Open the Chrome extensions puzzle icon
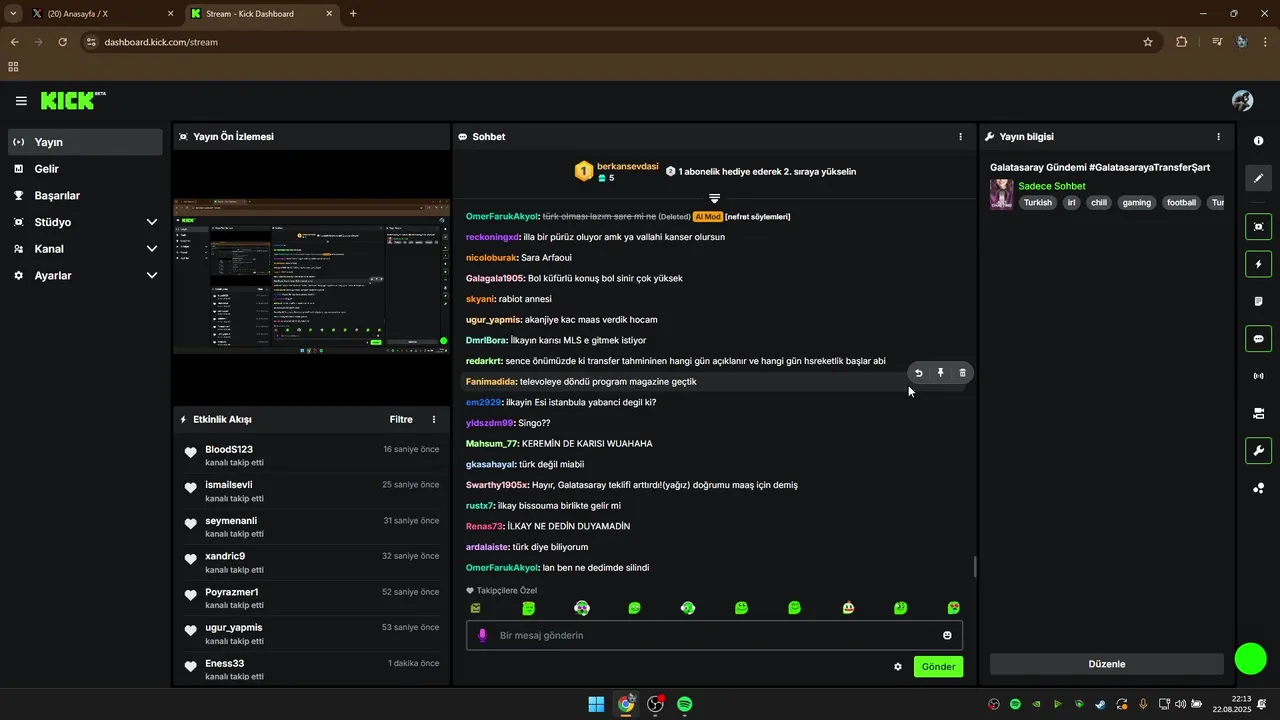 tap(1181, 42)
